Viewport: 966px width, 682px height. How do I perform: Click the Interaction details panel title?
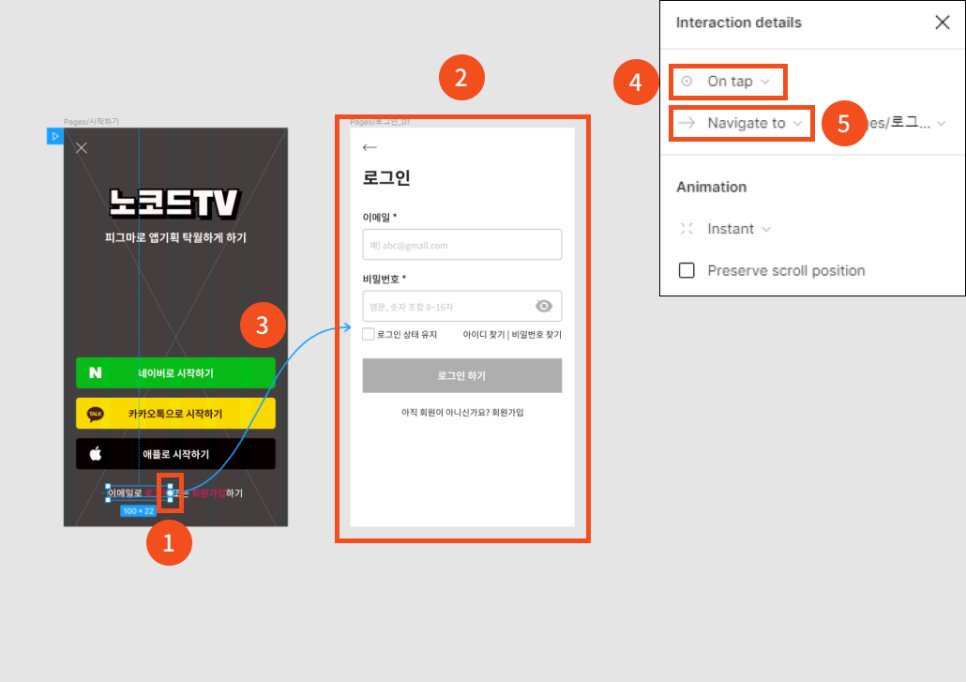pos(739,23)
